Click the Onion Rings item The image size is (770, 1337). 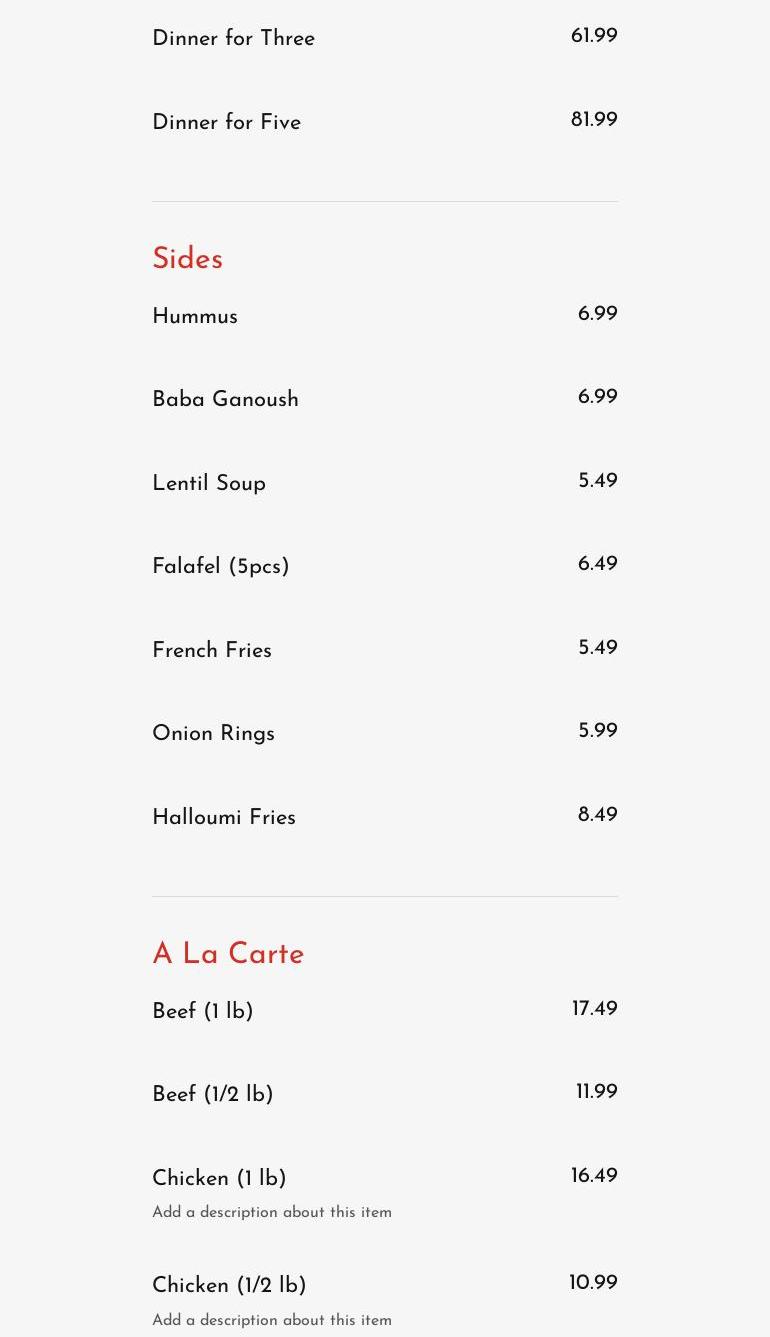pos(213,734)
